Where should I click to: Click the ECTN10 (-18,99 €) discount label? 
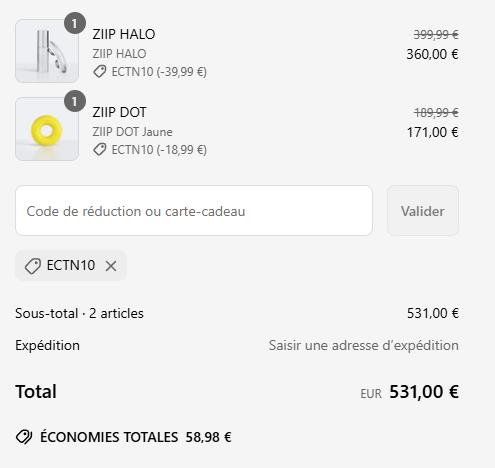pos(159,150)
